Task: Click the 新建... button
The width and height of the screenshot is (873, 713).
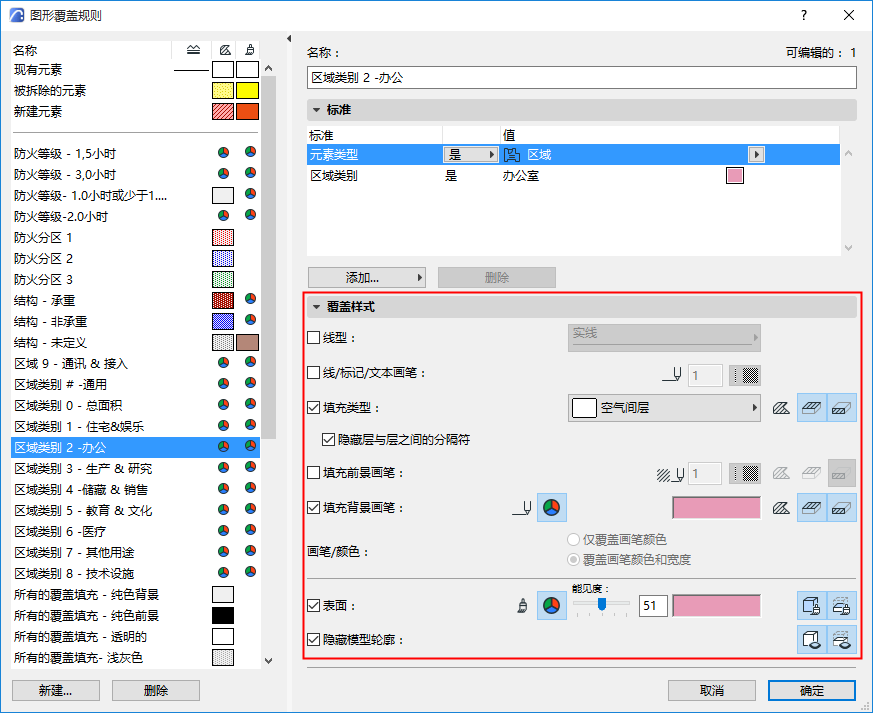Action: tap(56, 691)
